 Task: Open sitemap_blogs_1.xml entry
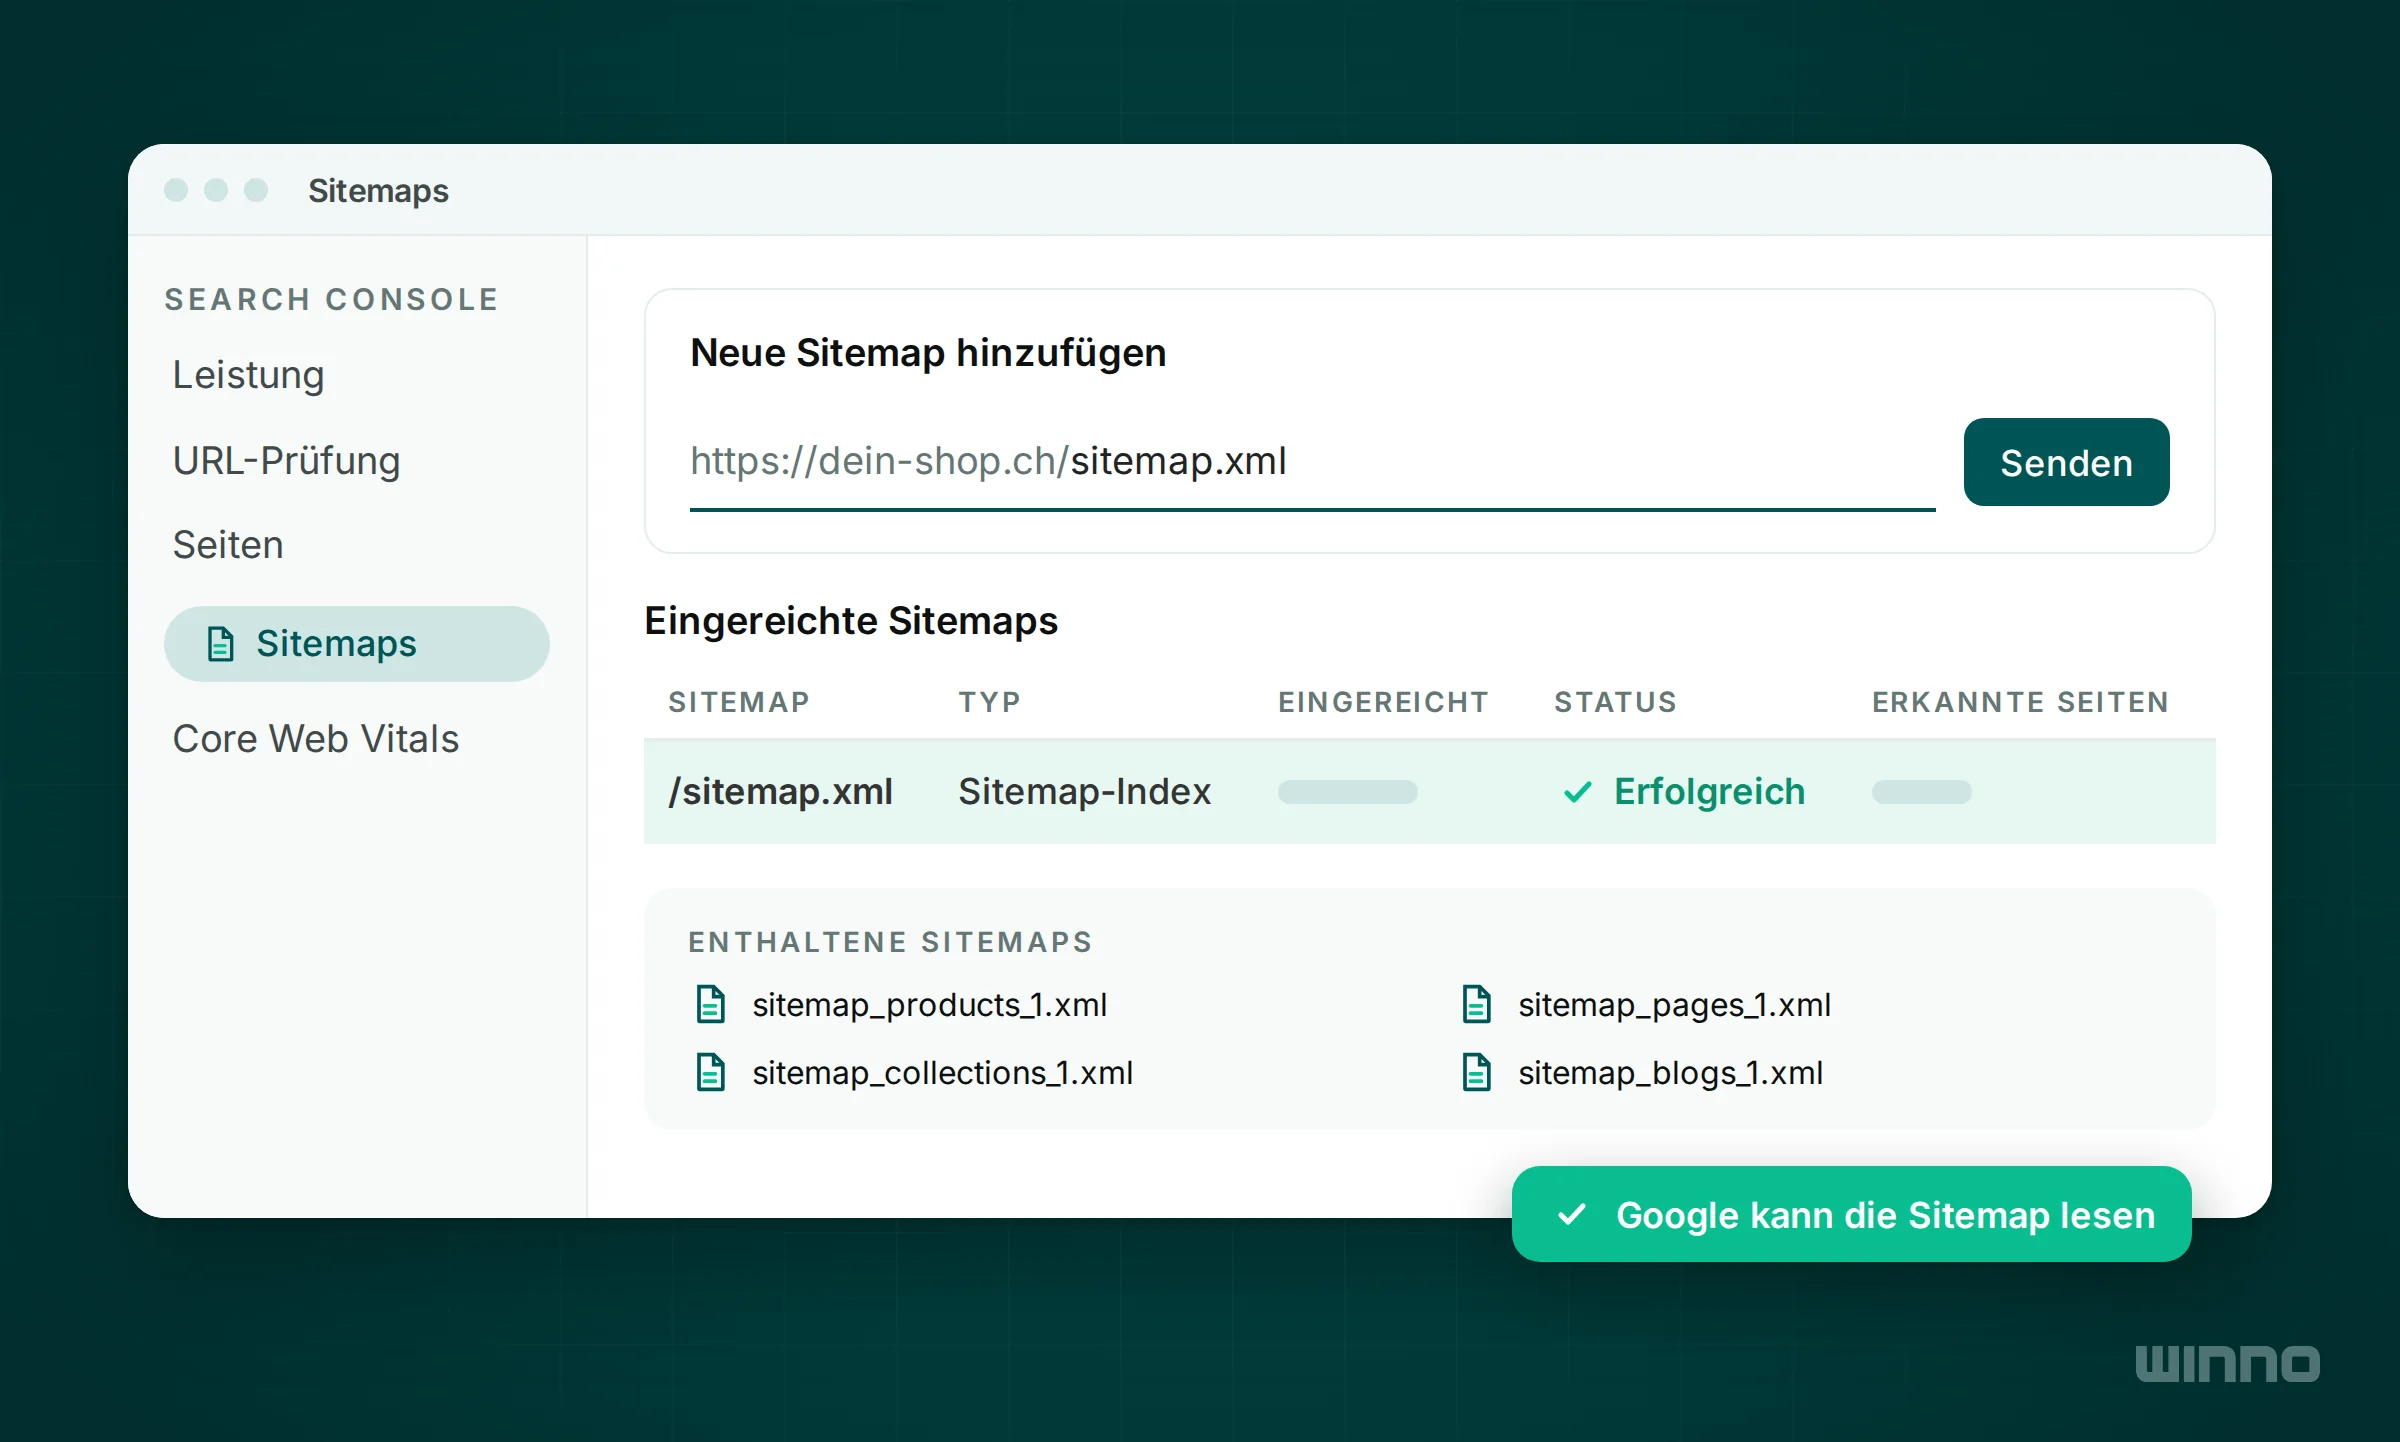pos(1670,1072)
